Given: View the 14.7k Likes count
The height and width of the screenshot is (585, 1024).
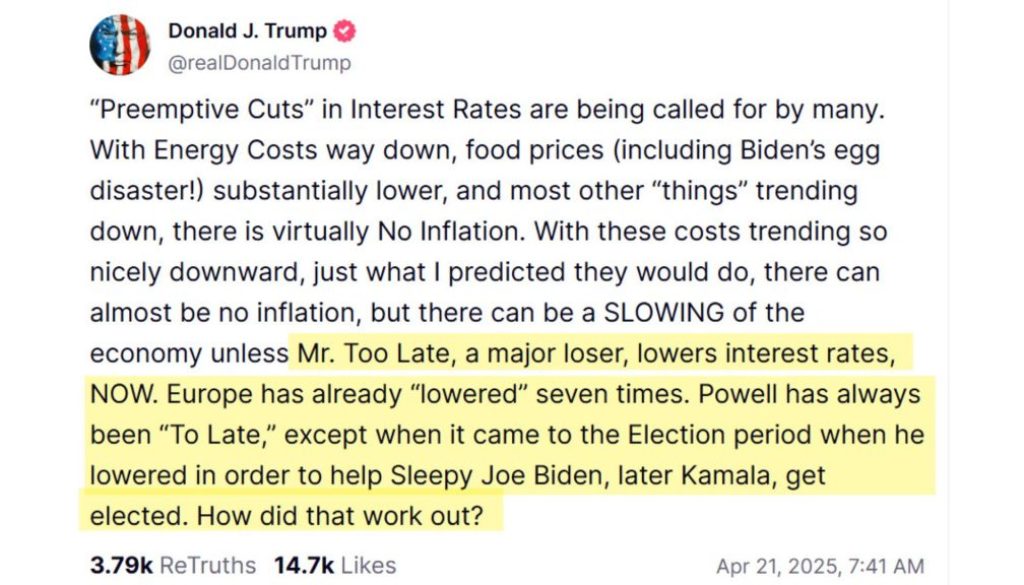Looking at the screenshot, I should click(304, 565).
